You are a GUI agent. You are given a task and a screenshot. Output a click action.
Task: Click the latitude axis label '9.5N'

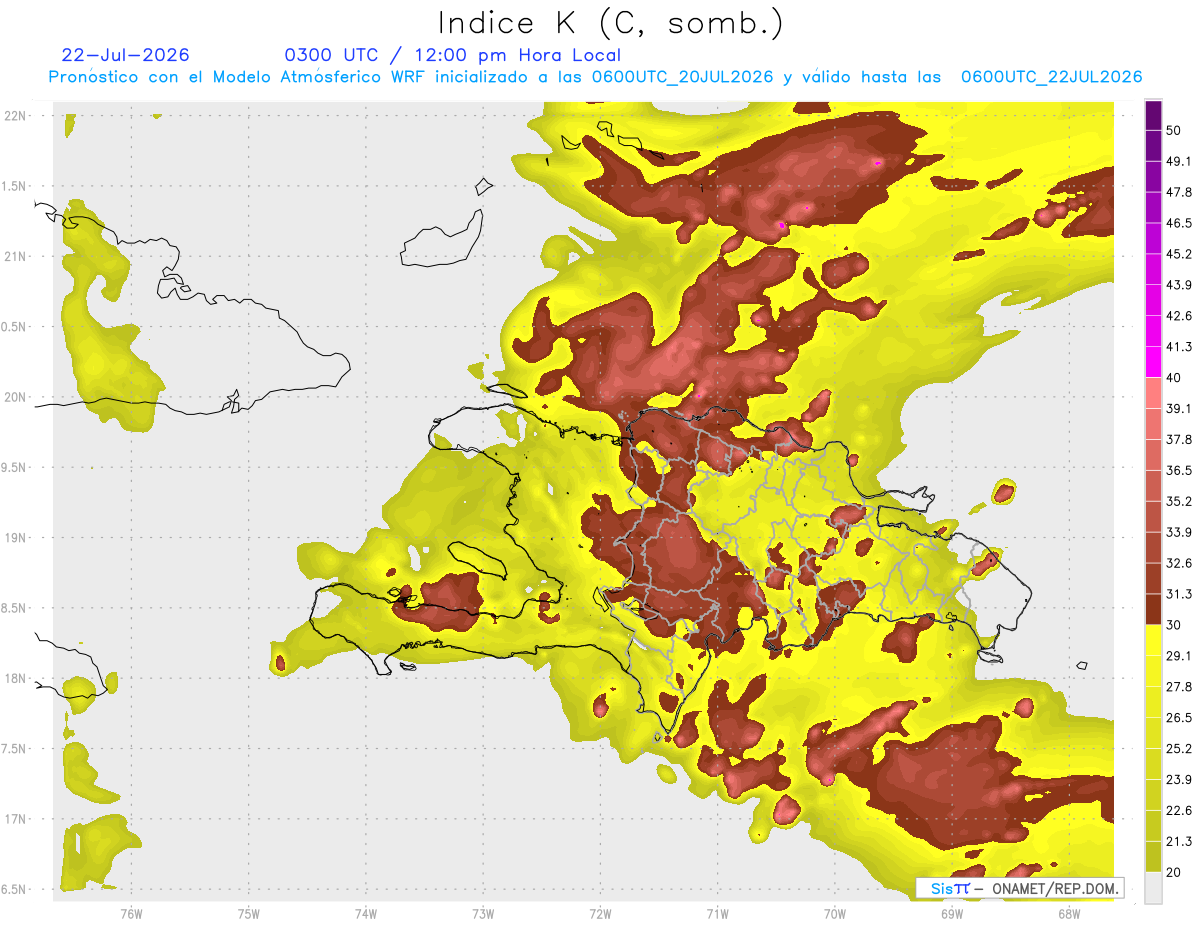pos(15,468)
